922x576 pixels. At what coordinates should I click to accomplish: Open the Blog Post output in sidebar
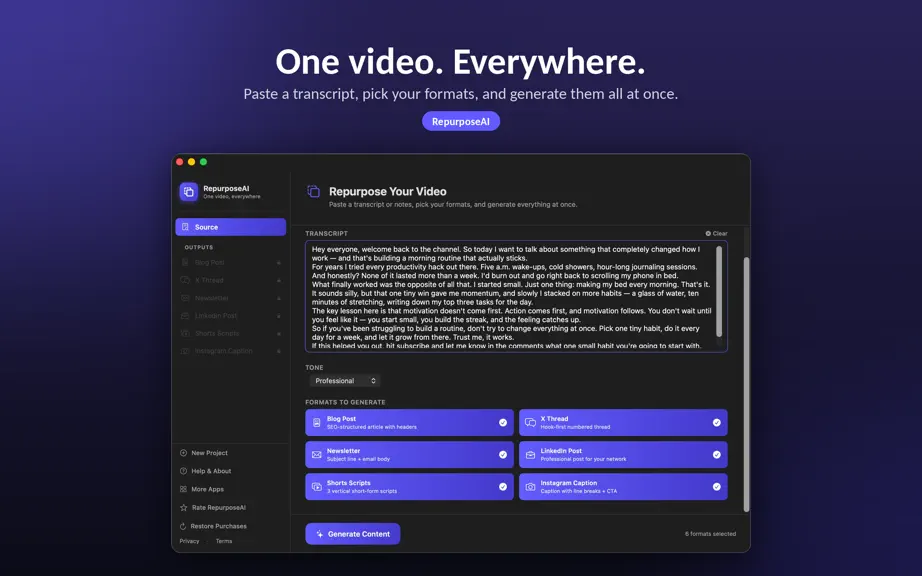tap(230, 263)
